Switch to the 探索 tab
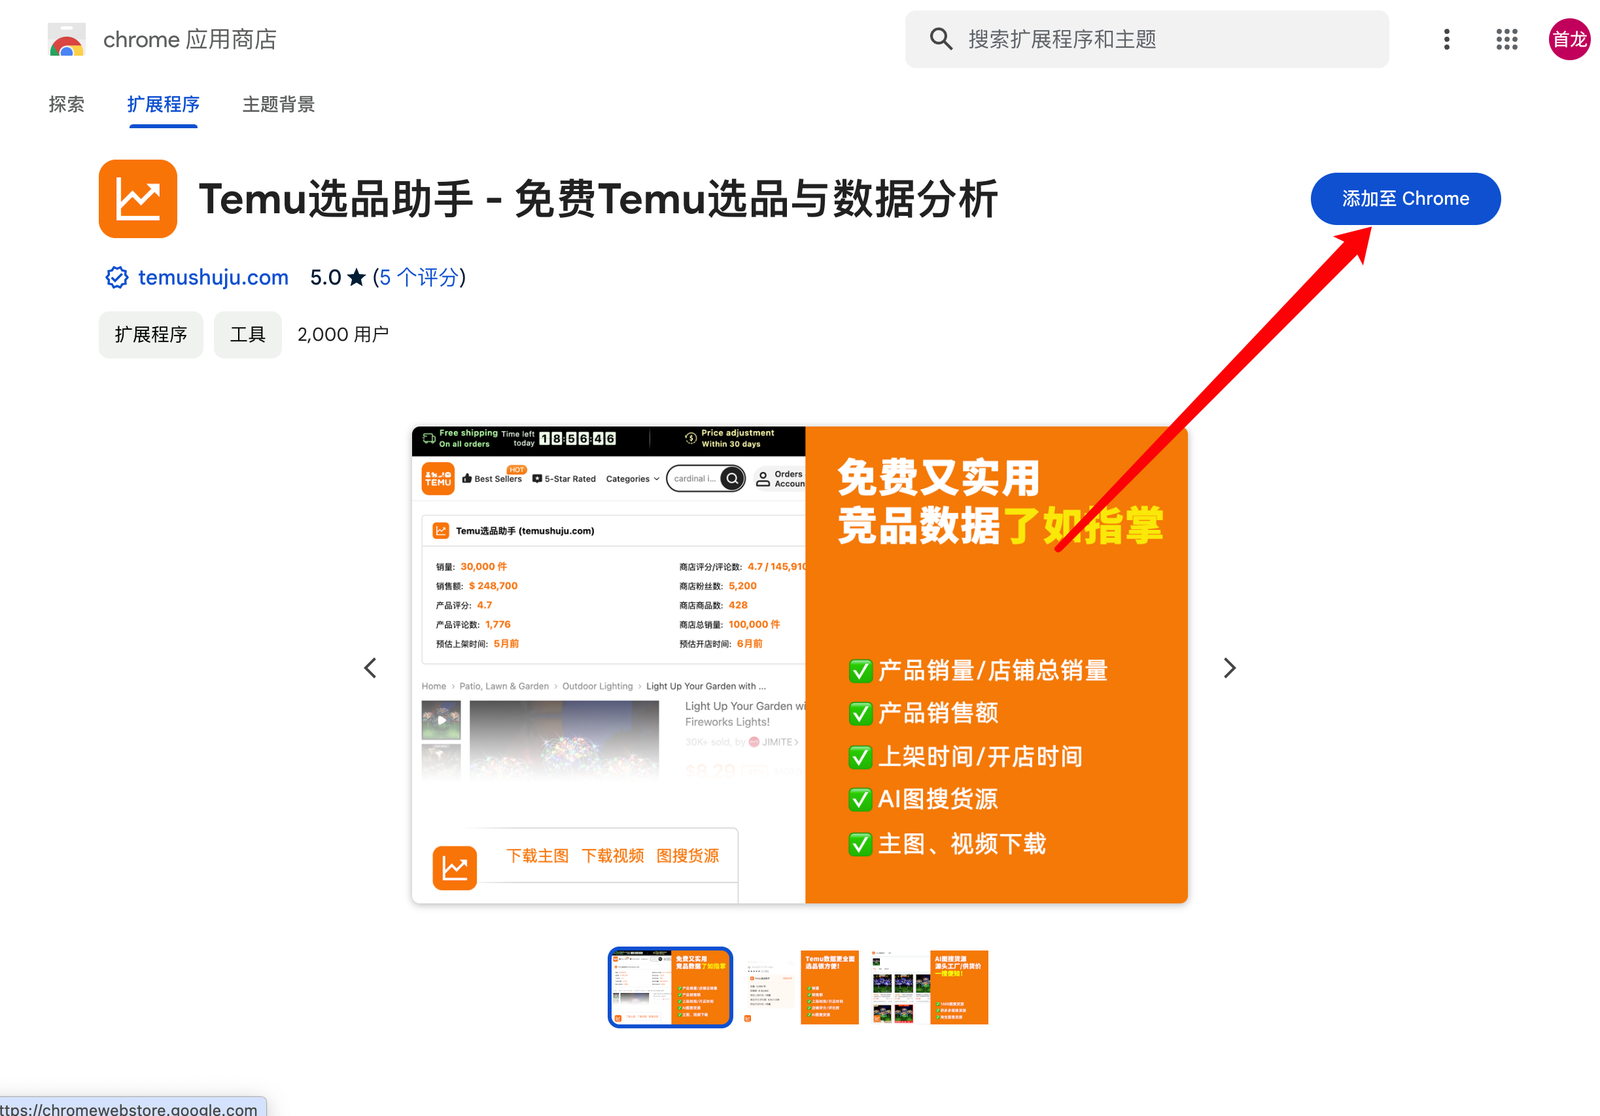Viewport: 1600px width, 1116px height. (66, 104)
